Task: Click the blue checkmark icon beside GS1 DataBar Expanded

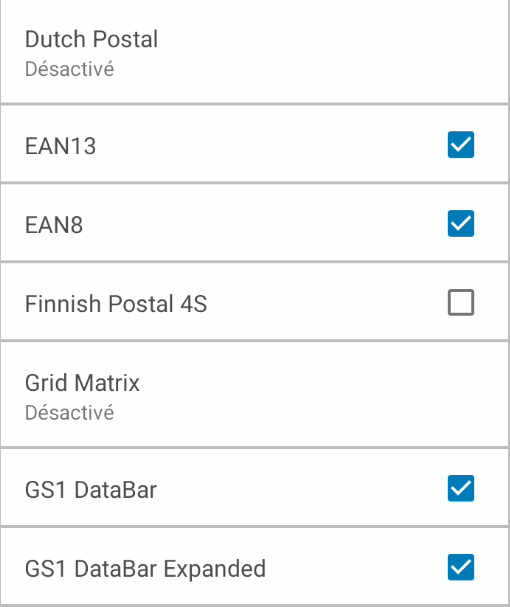Action: pos(461,568)
